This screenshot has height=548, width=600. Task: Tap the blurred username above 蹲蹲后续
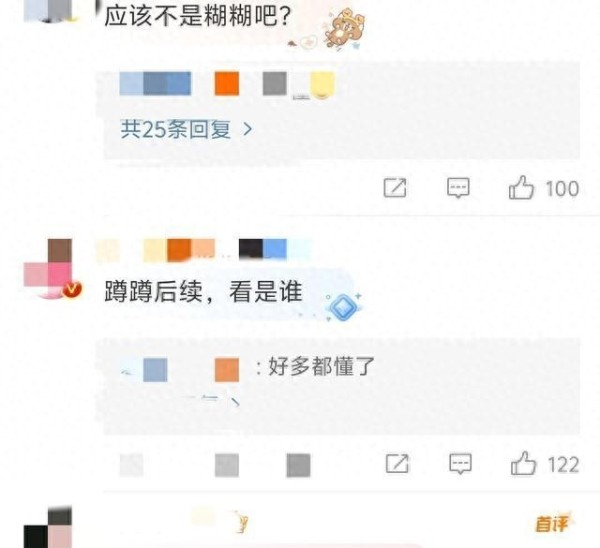click(x=203, y=250)
